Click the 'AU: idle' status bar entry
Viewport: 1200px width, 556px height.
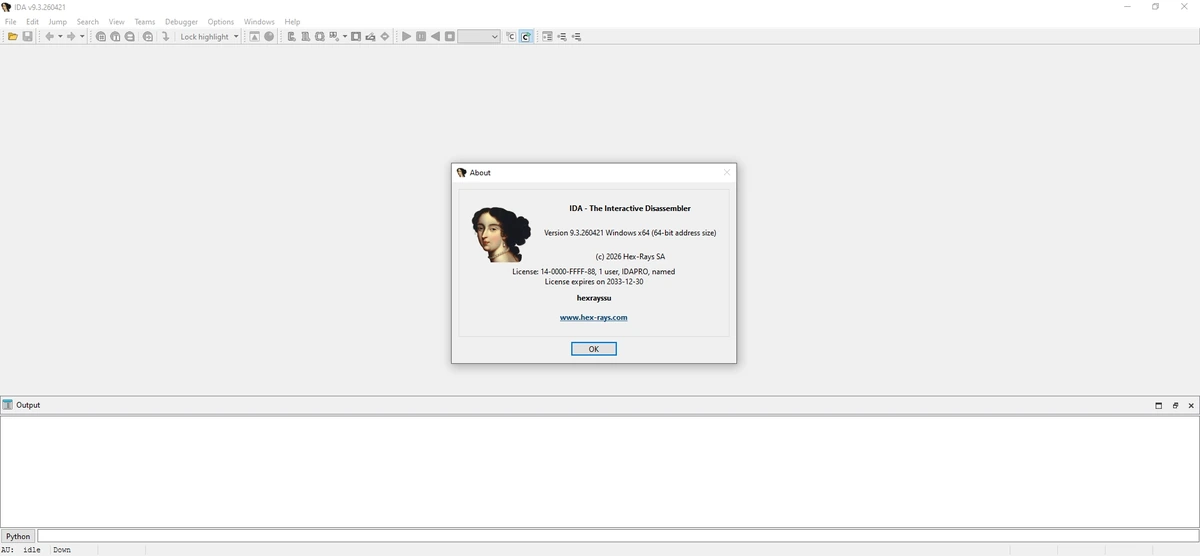tap(21, 550)
